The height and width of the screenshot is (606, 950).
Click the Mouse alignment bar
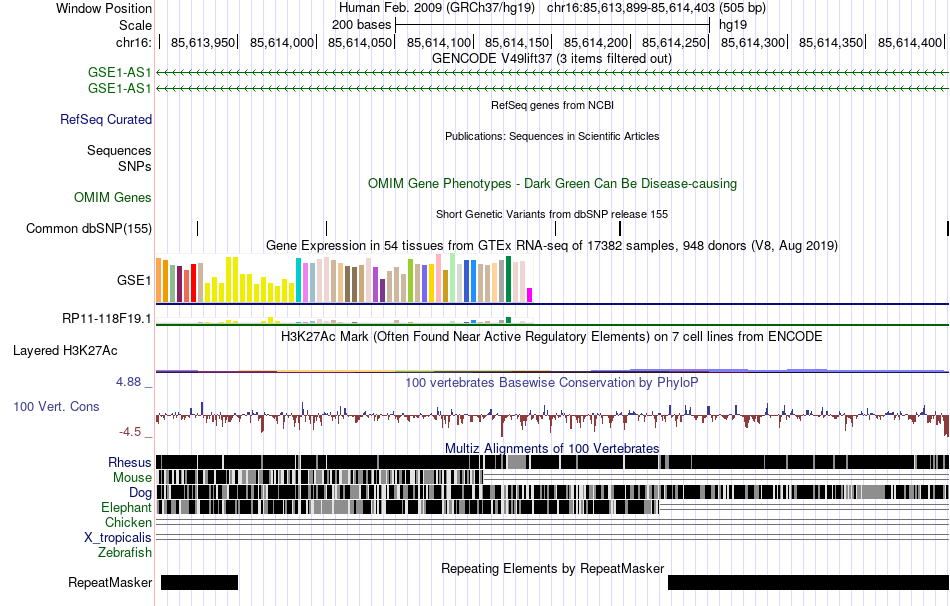[320, 478]
